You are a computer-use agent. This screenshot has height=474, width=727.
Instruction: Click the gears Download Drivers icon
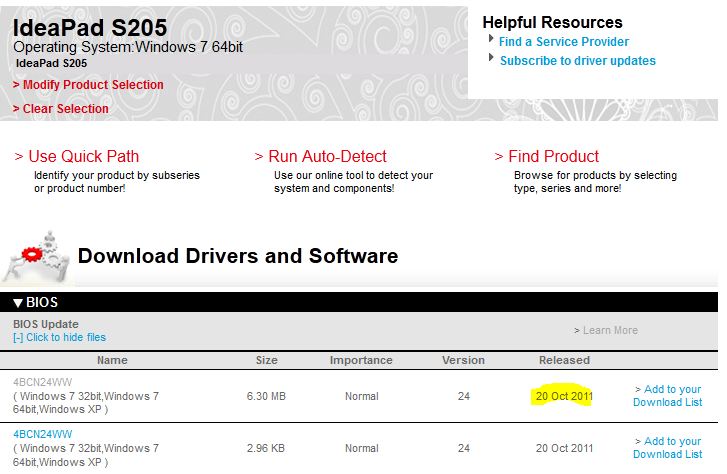click(37, 256)
